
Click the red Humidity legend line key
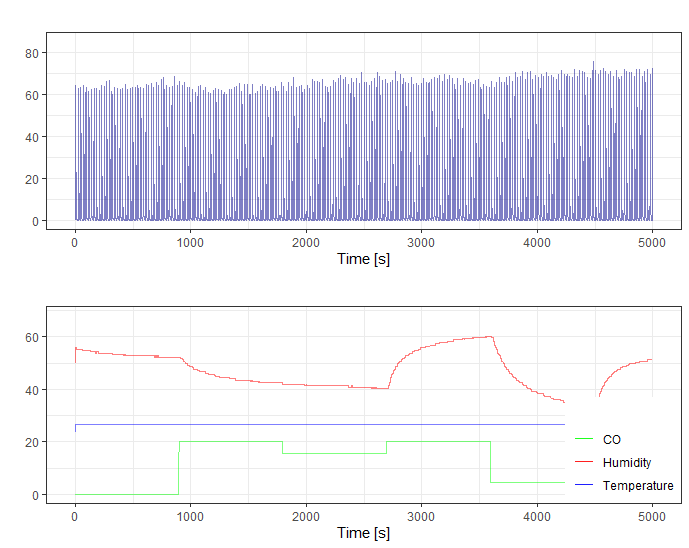584,462
